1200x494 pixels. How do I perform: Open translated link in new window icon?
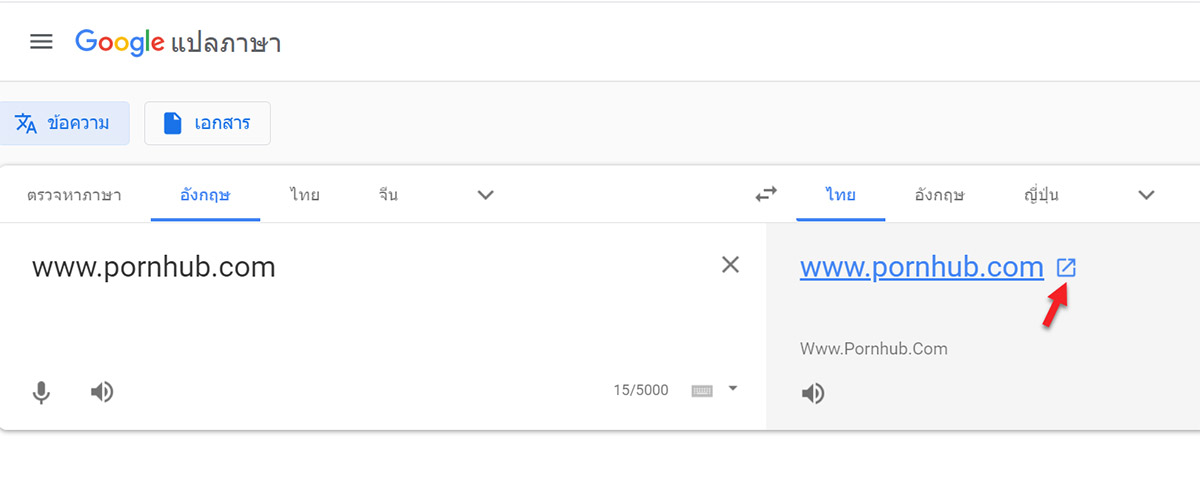(1067, 268)
